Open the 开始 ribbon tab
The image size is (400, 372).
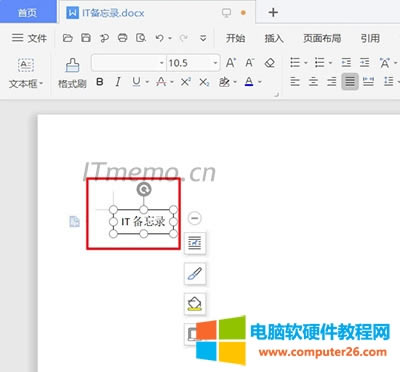click(235, 38)
